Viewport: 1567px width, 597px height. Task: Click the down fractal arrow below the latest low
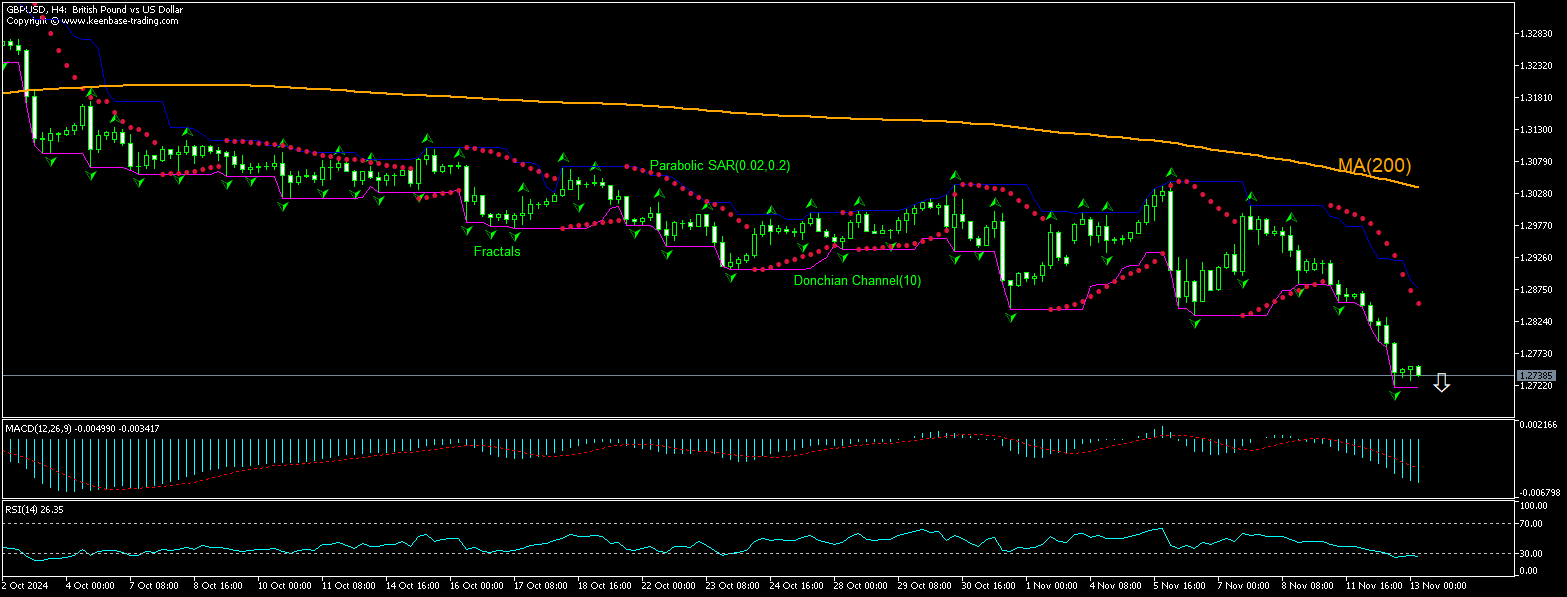(x=1396, y=396)
